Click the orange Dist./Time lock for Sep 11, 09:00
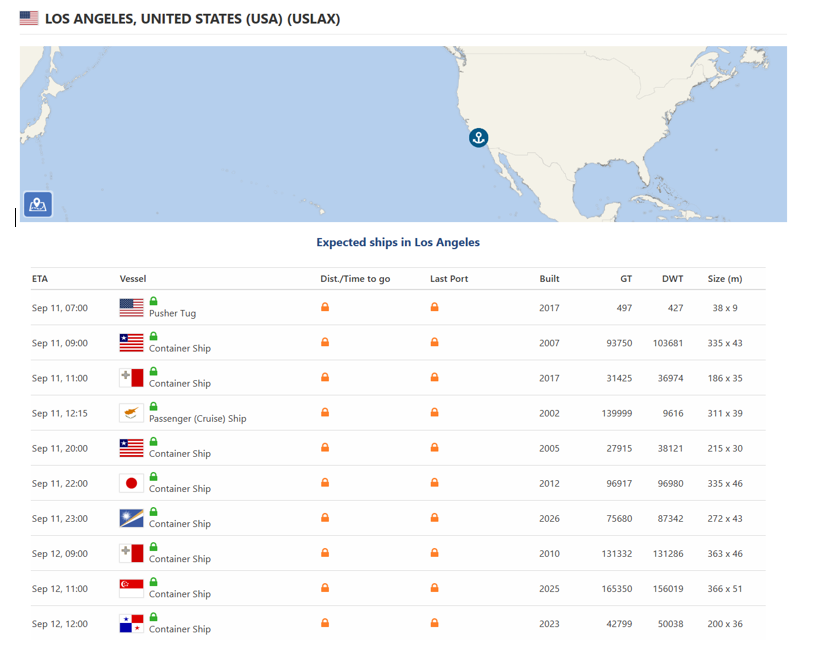The height and width of the screenshot is (658, 820). pos(325,342)
